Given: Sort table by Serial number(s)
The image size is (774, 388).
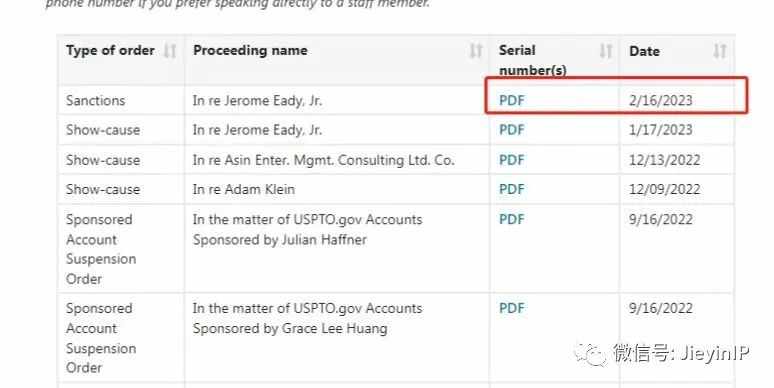Looking at the screenshot, I should (x=606, y=51).
